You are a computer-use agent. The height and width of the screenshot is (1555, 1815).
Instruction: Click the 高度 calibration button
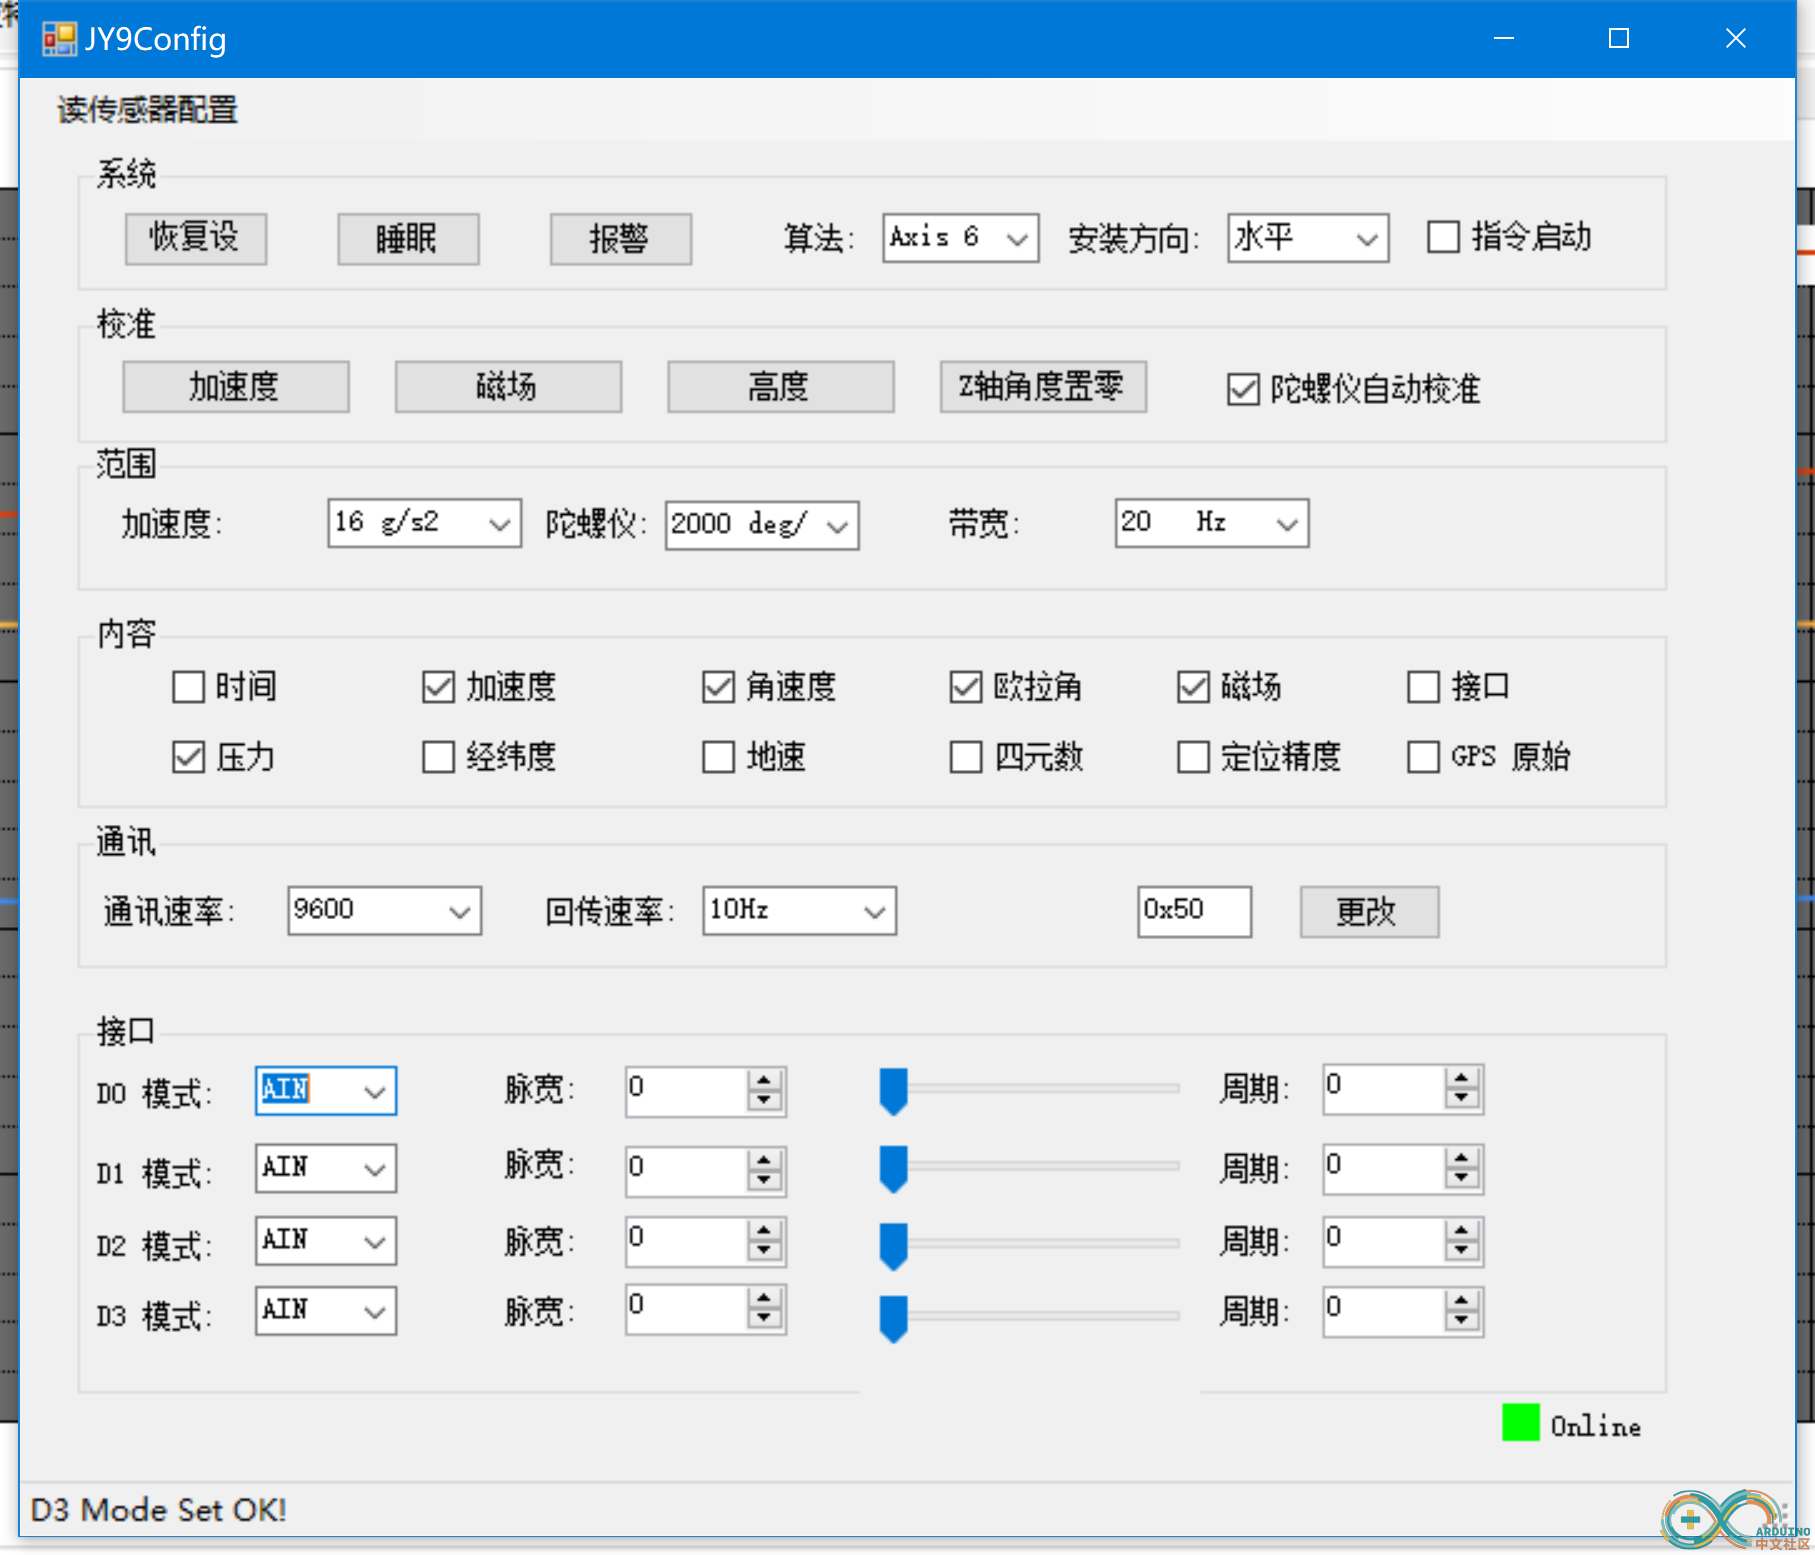780,386
